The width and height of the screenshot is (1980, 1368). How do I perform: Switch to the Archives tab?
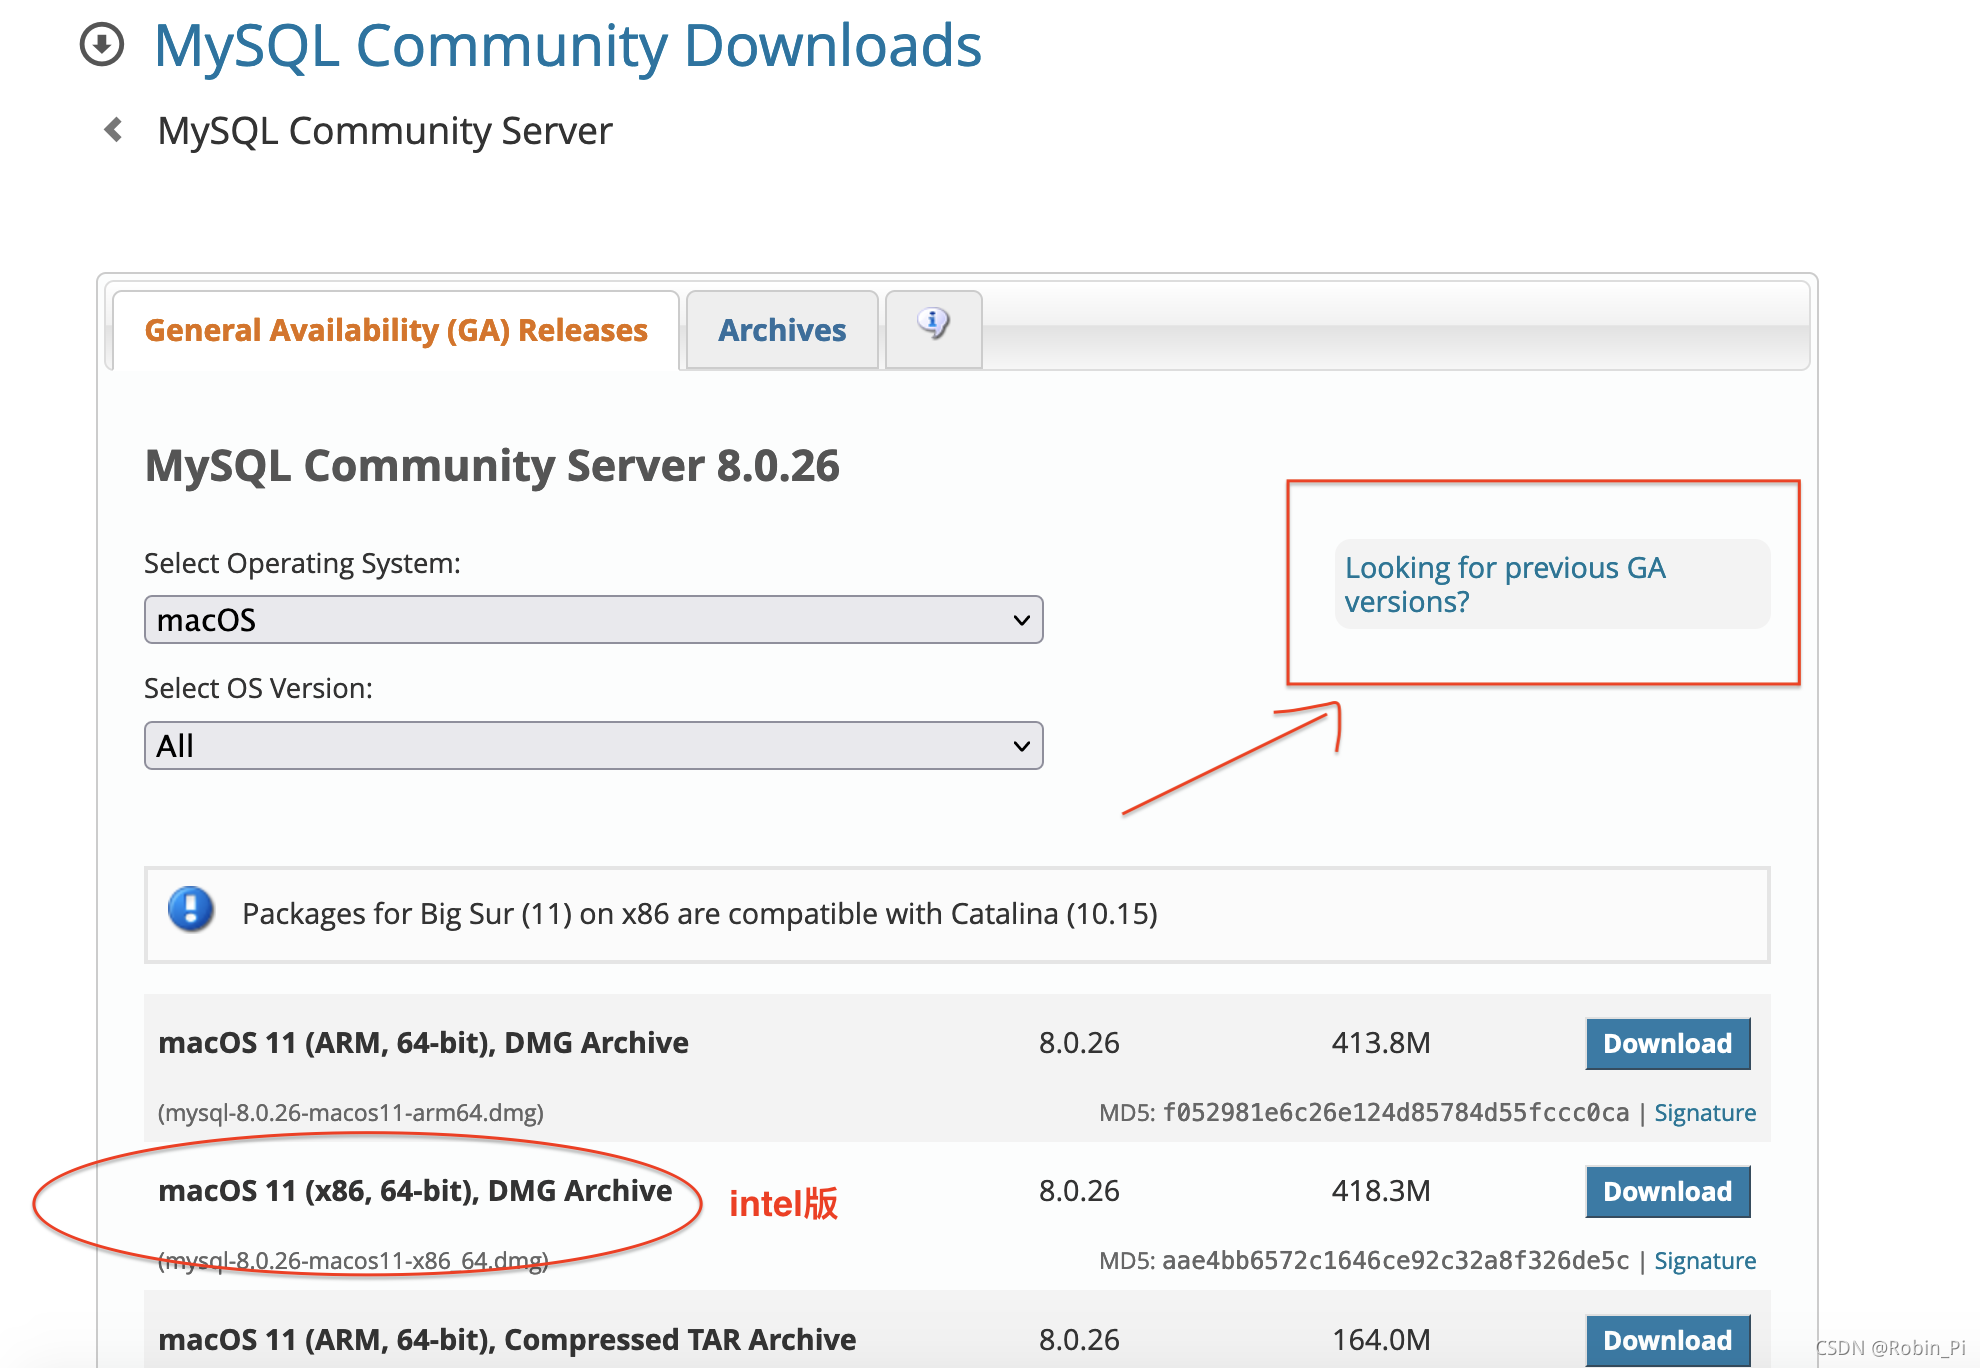pos(782,330)
